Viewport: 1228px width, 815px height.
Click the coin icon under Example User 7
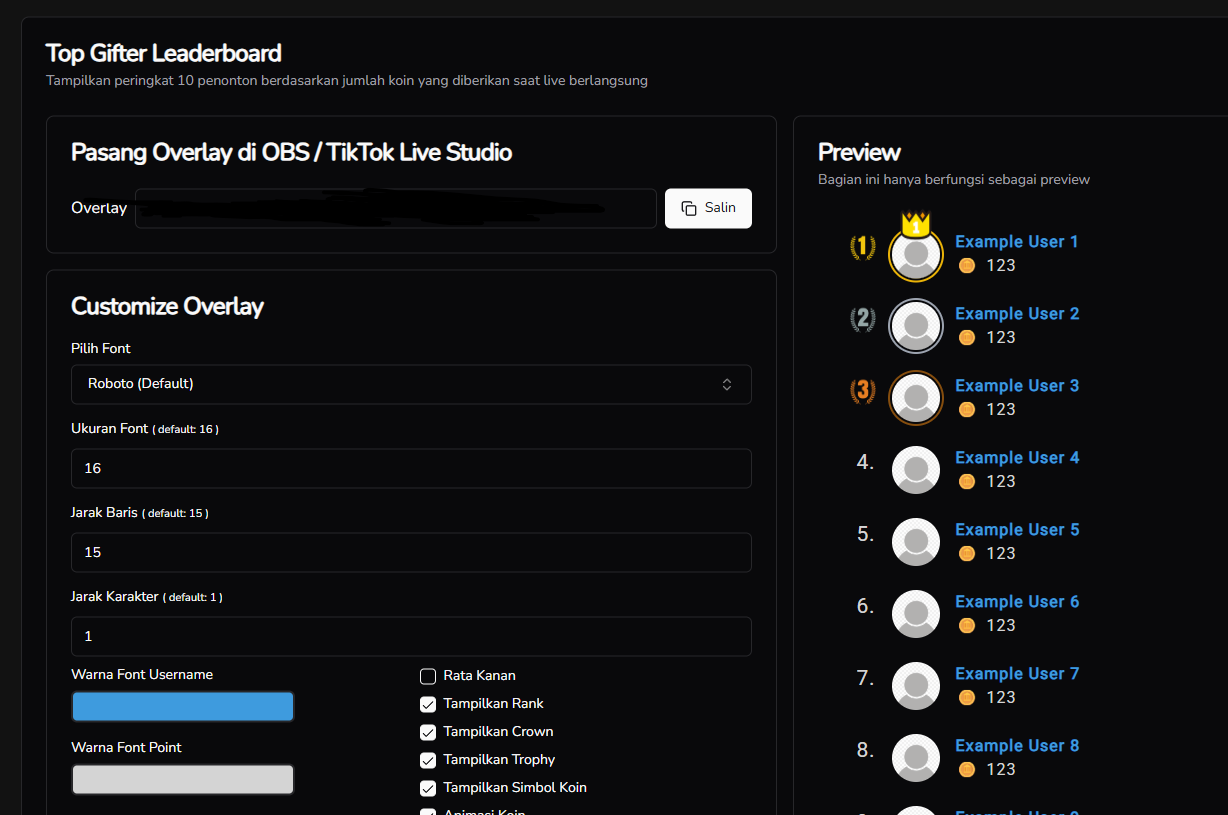click(x=966, y=697)
